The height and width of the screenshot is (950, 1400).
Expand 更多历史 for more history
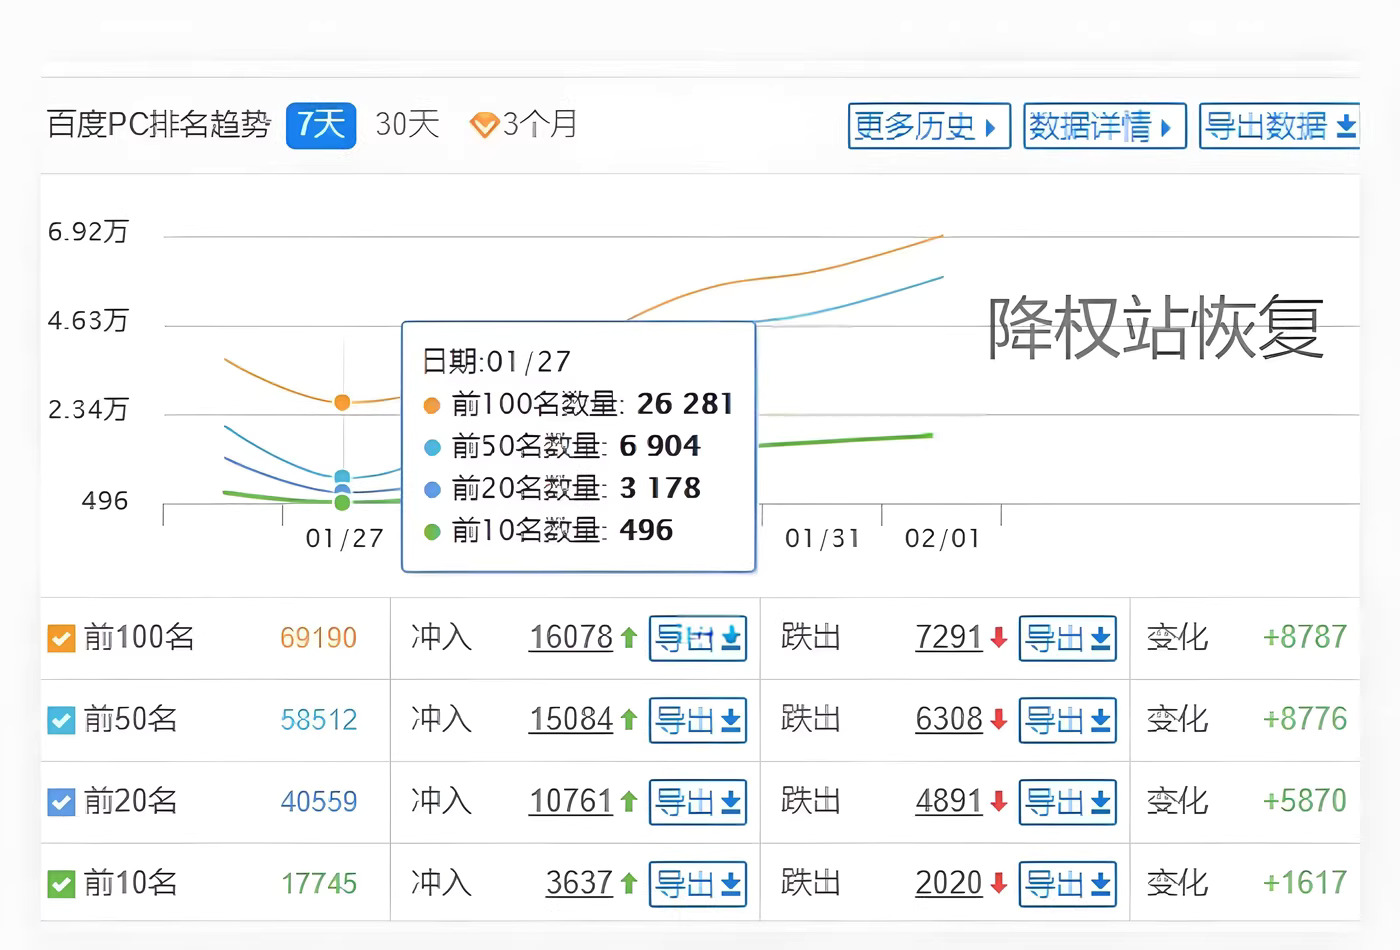928,127
